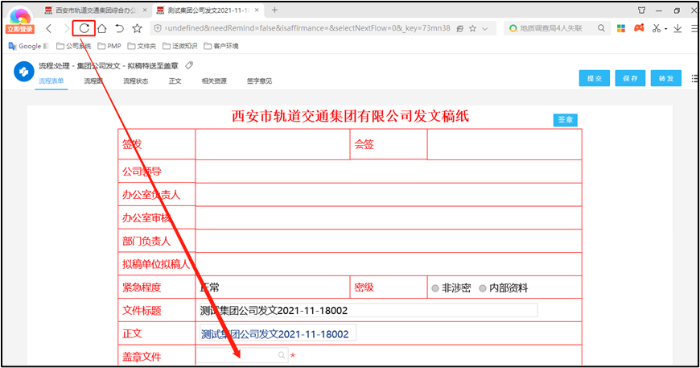This screenshot has height=368, width=700.
Task: Close the 西安市轨道交通集团综合办公 tab
Action: 145,10
